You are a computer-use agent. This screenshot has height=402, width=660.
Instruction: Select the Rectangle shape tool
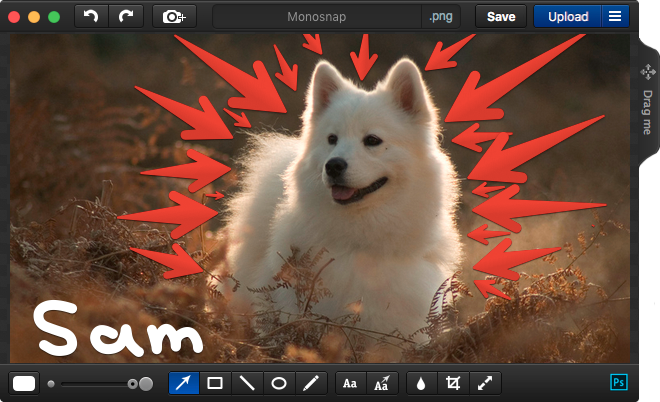(215, 383)
